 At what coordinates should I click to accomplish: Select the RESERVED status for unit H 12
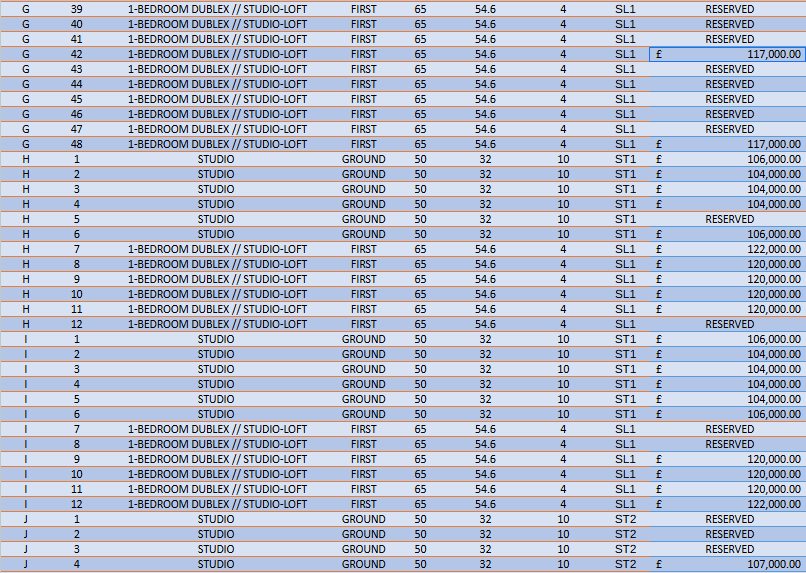coord(729,324)
